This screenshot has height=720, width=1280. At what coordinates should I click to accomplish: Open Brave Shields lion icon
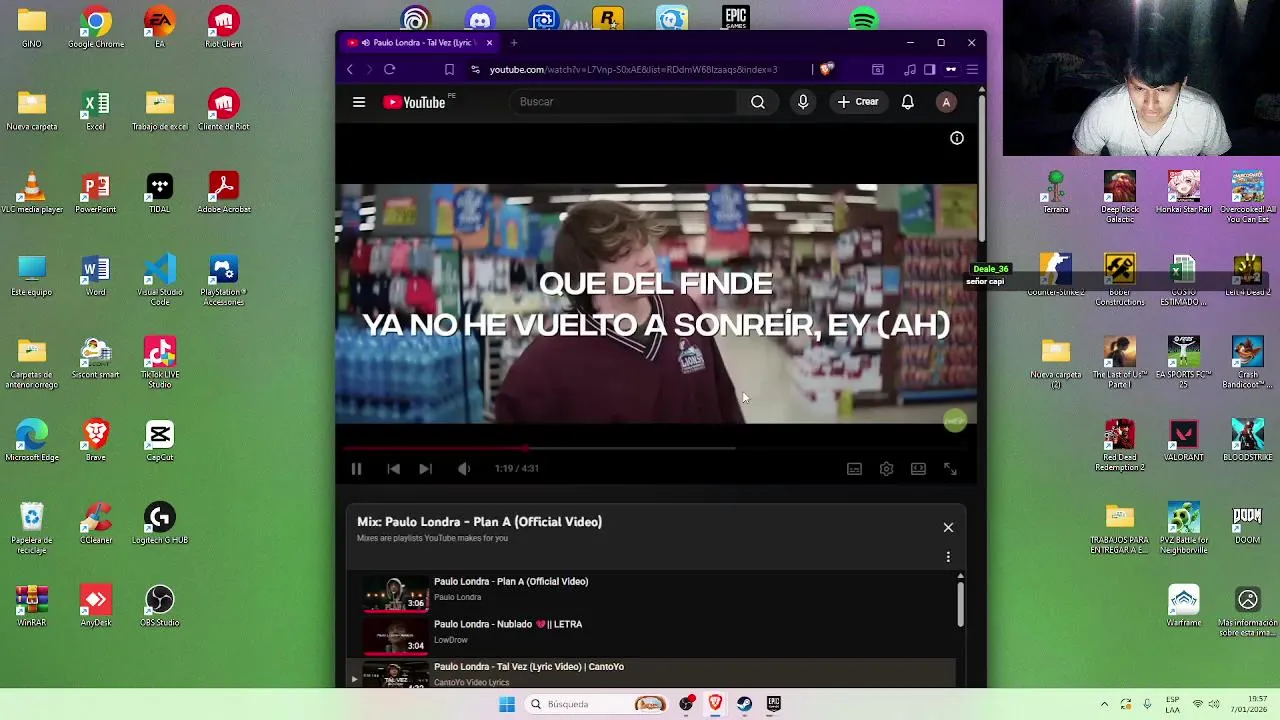(826, 70)
